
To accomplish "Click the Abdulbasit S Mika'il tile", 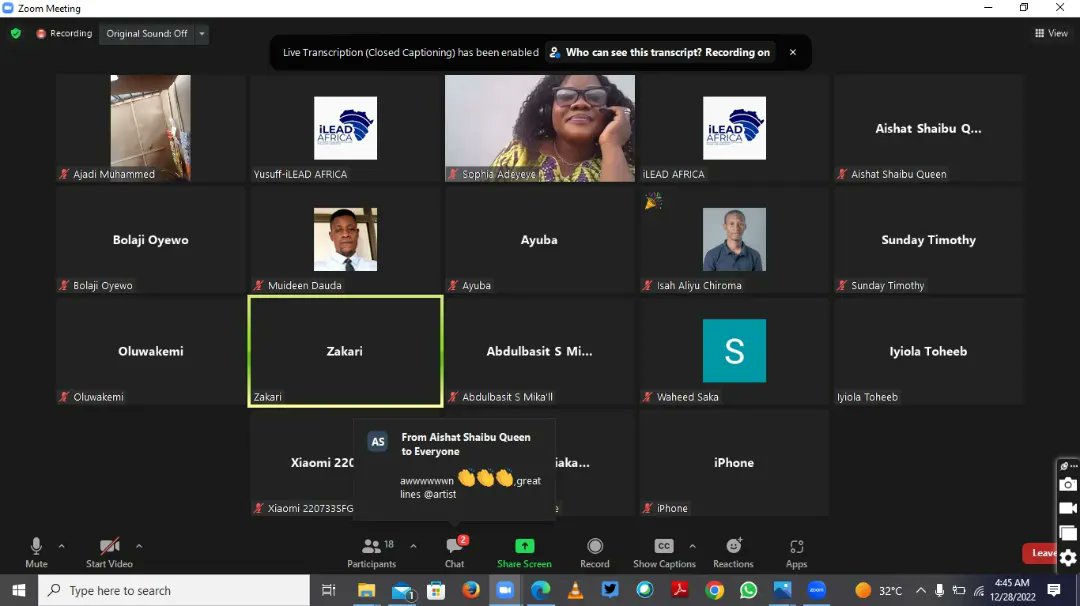I will pos(540,351).
